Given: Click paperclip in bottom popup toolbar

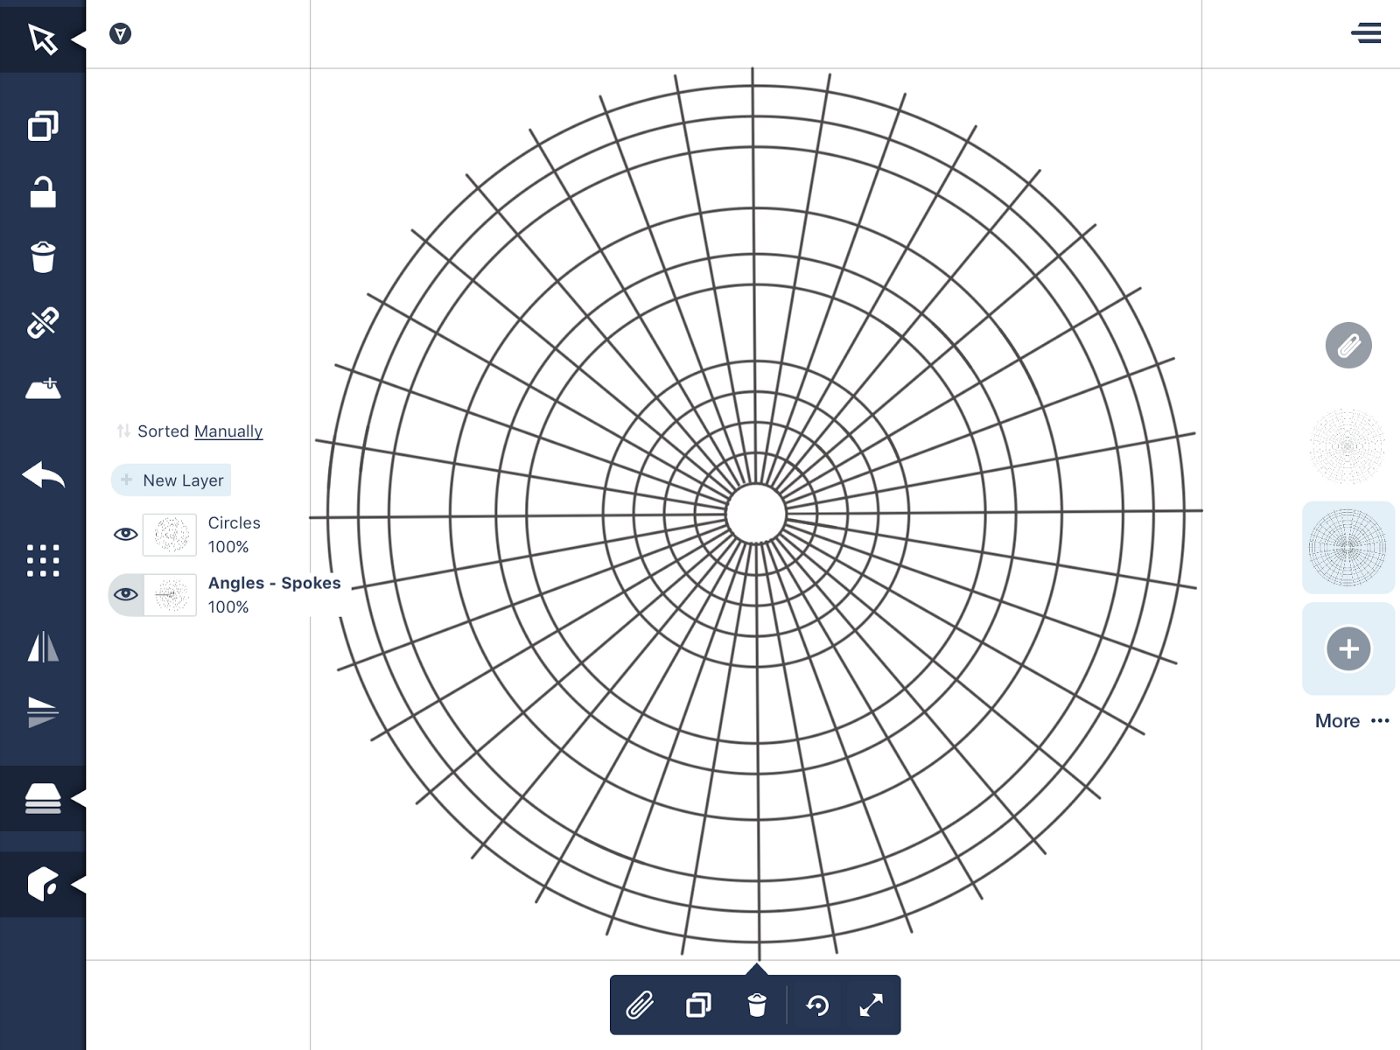Looking at the screenshot, I should [640, 1005].
